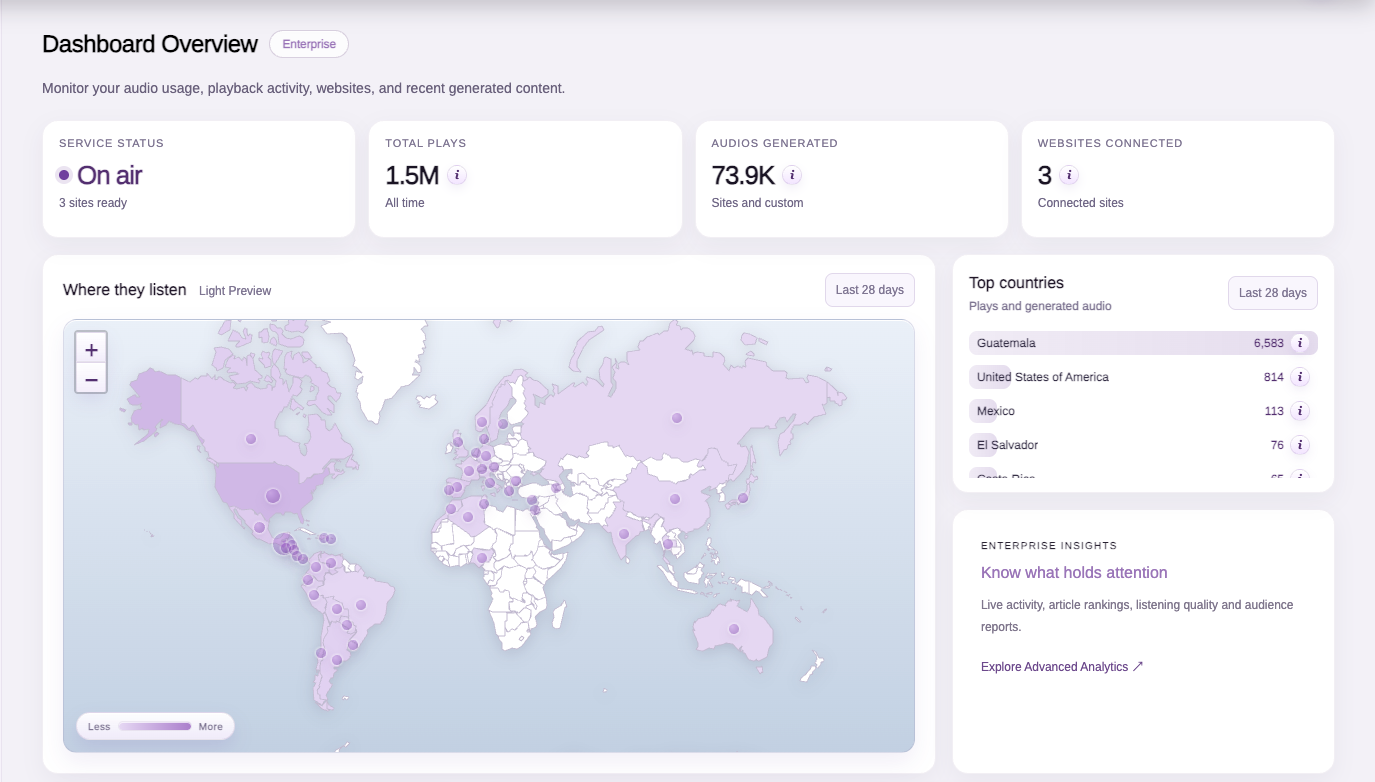The width and height of the screenshot is (1375, 782).
Task: Select the El Salvador country row
Action: point(1143,445)
